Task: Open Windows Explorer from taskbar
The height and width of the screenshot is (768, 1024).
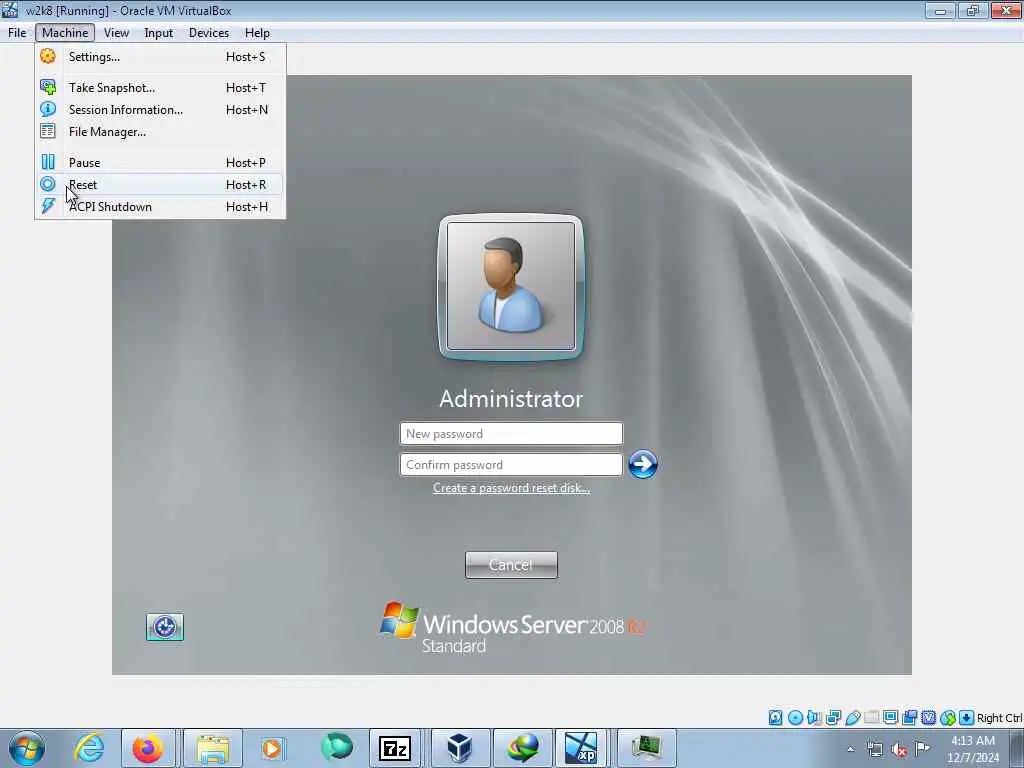Action: (213, 748)
